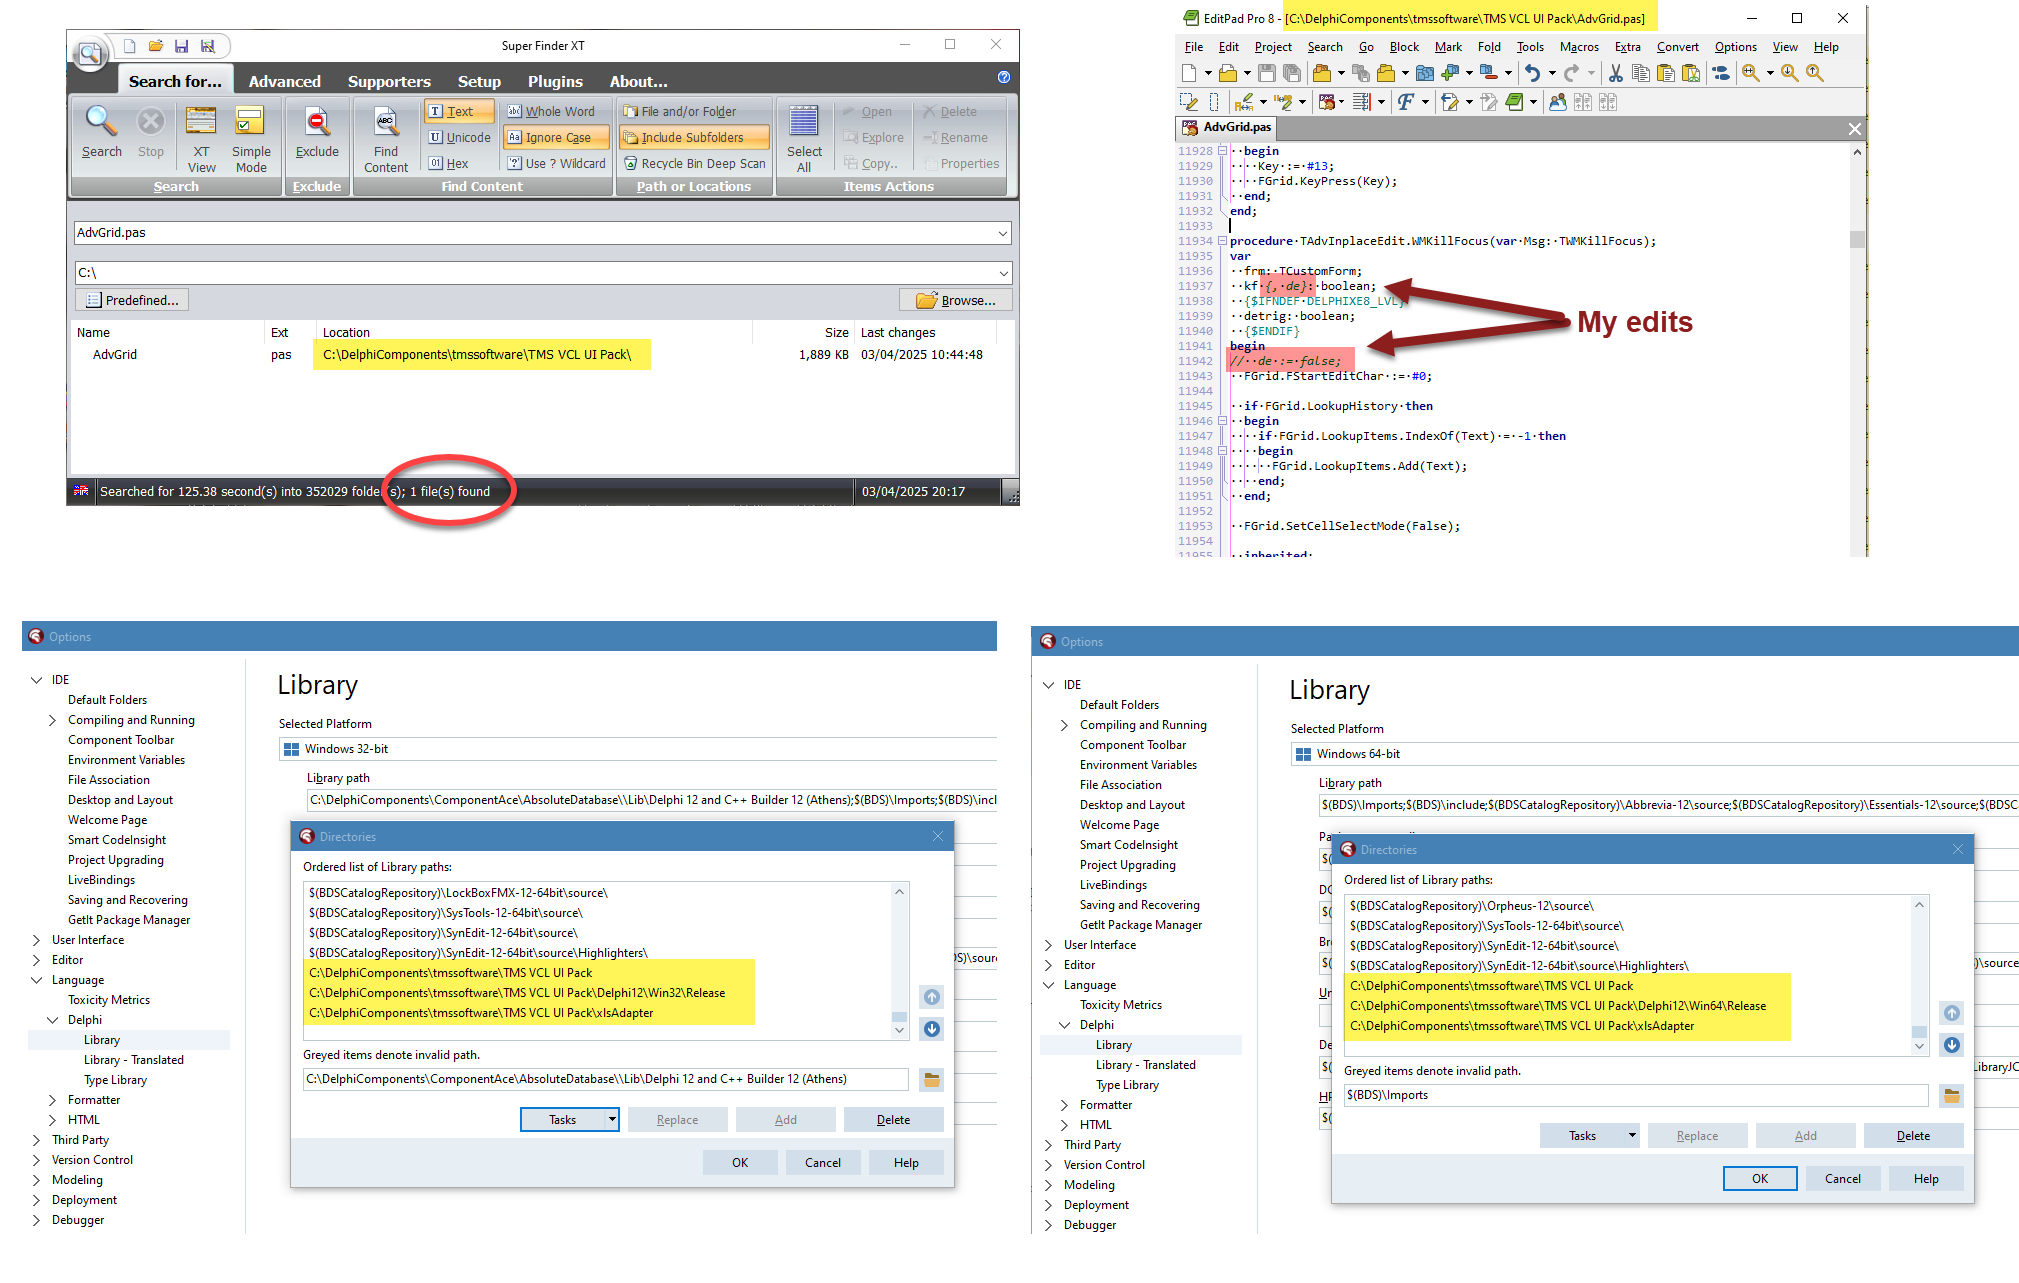The height and width of the screenshot is (1283, 2019).
Task: Click scrollbar up arrow in 64-bit library paths list
Action: (x=1919, y=905)
